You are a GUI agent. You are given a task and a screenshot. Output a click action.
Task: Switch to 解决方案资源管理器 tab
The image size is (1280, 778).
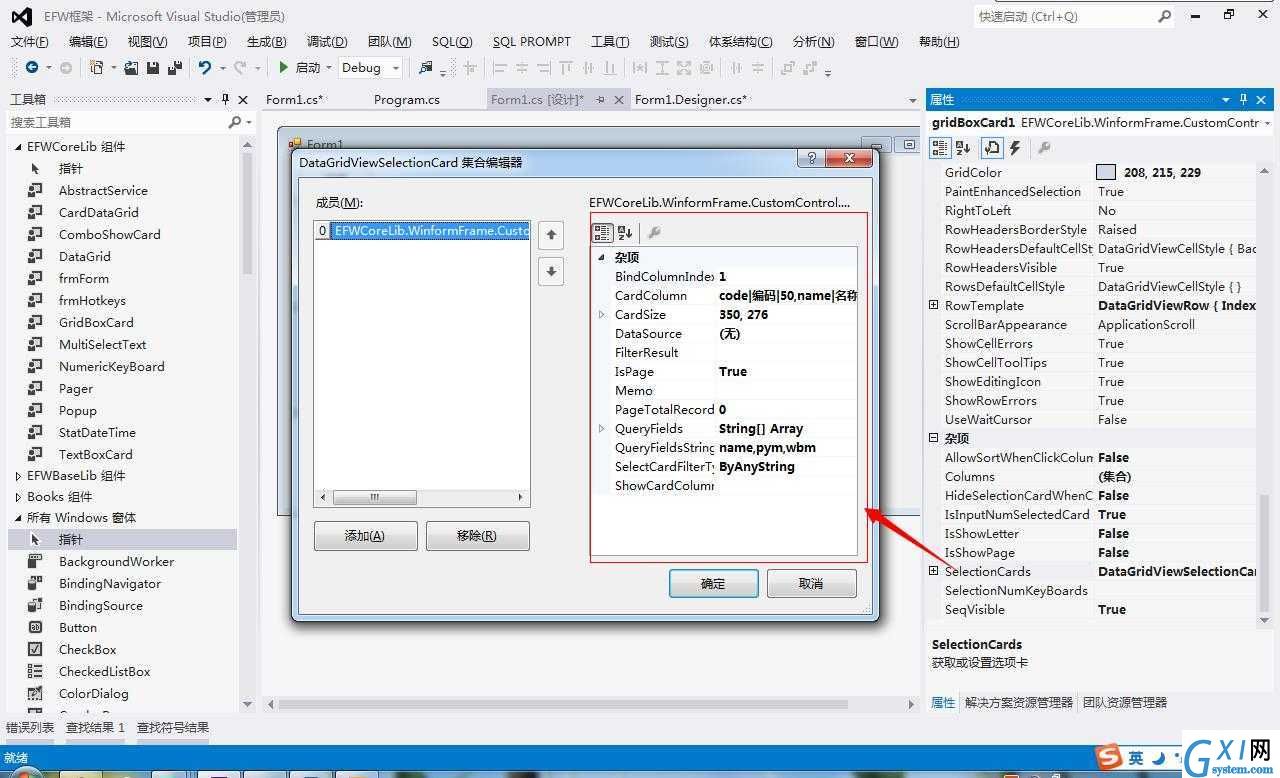click(1018, 702)
